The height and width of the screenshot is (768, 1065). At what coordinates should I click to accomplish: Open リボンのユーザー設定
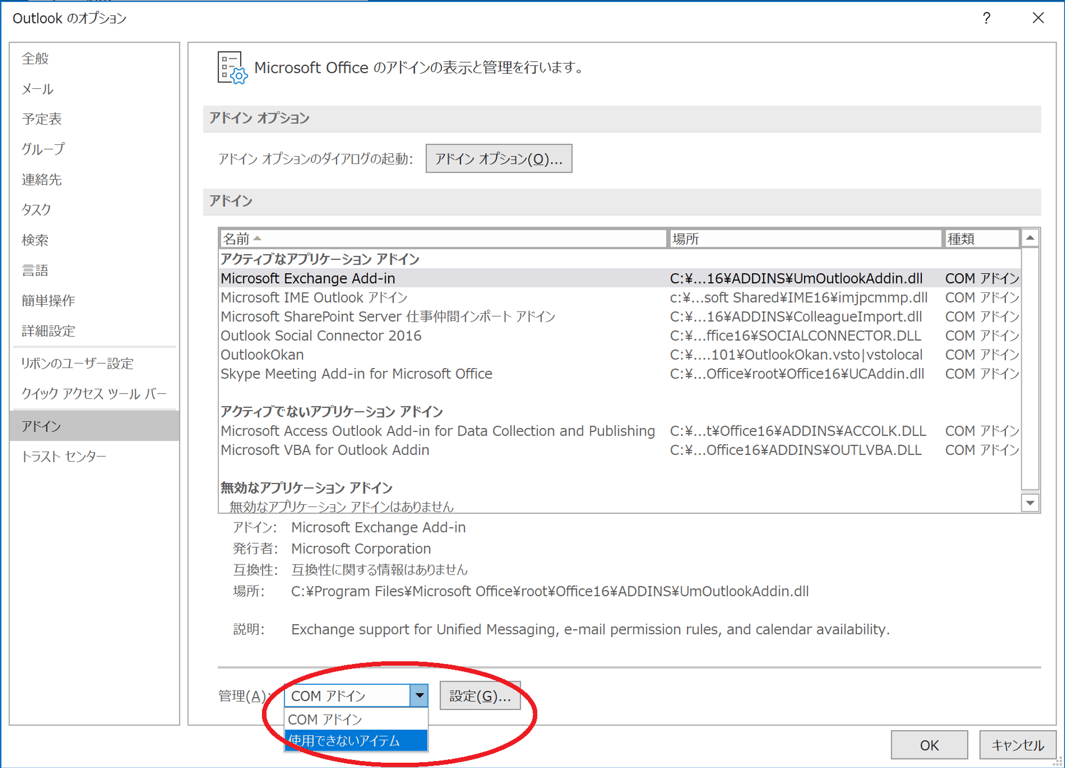[94, 363]
